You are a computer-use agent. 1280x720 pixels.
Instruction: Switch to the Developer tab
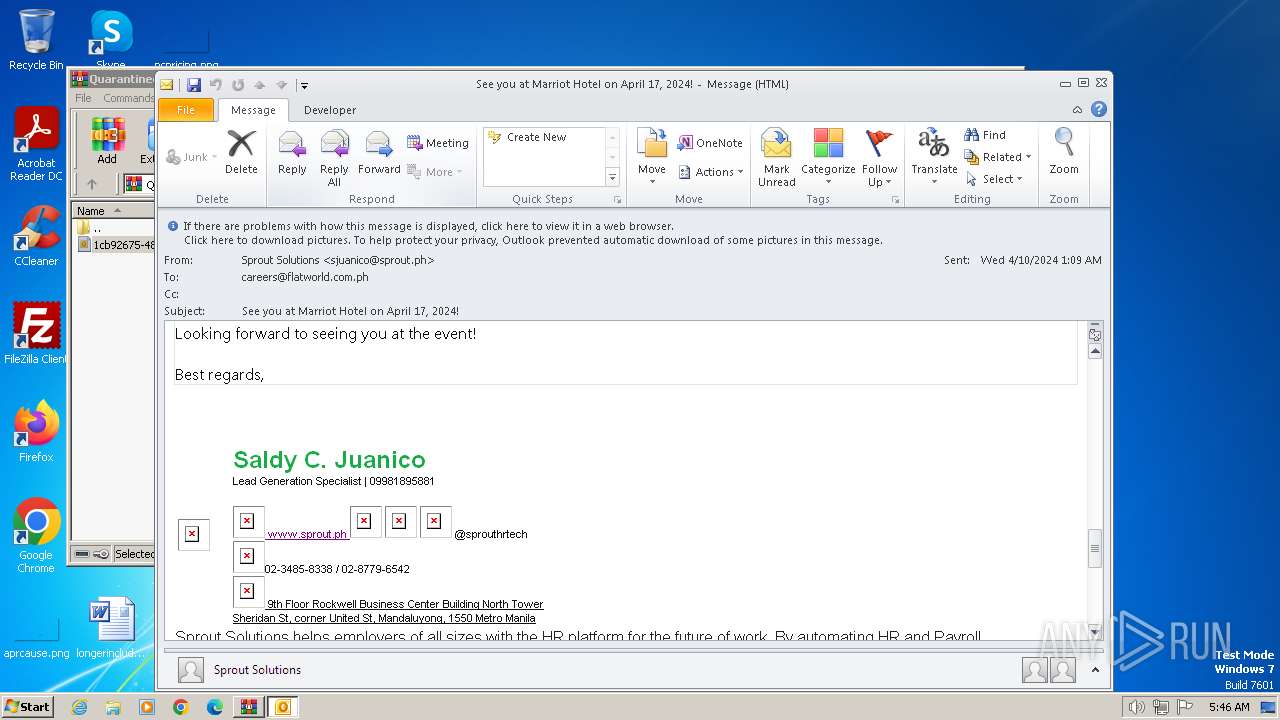[330, 110]
